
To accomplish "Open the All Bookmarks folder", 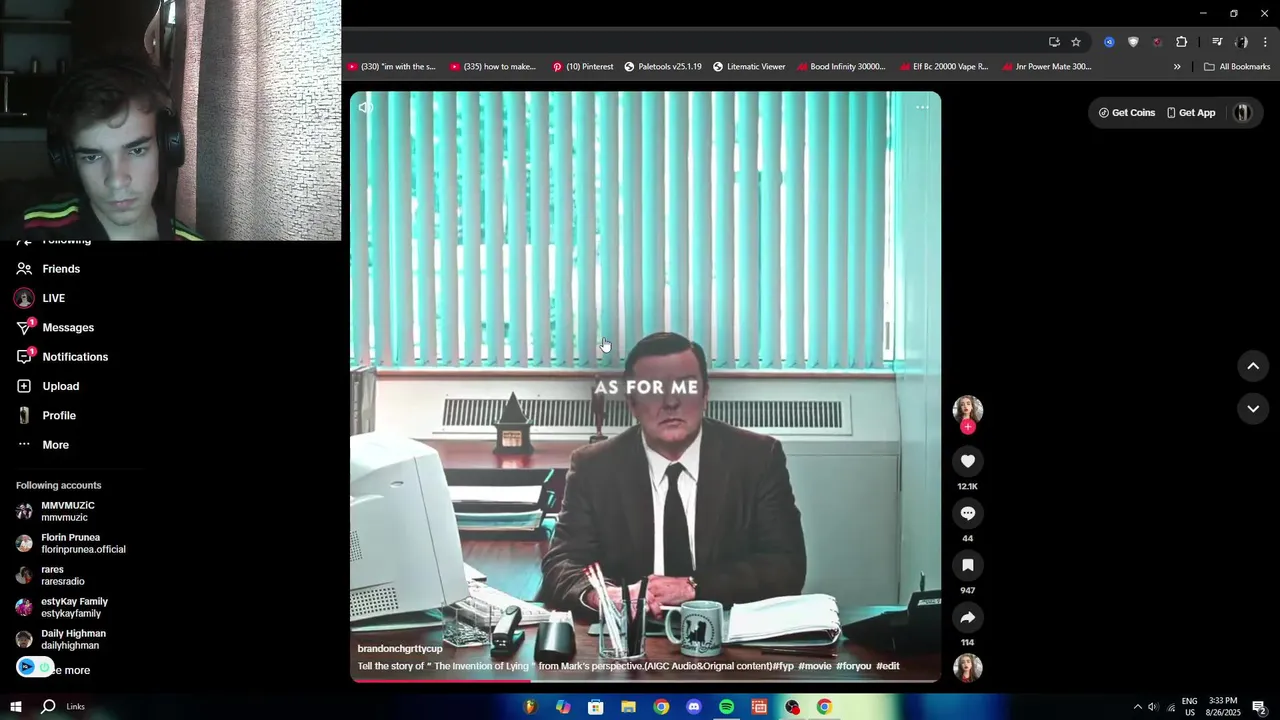I will pos(1237,67).
